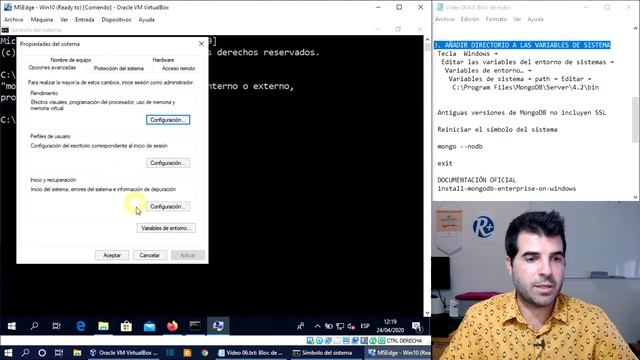
Task: Click 'Reiniciar el símbolo del sistema' line
Action: coord(497,129)
